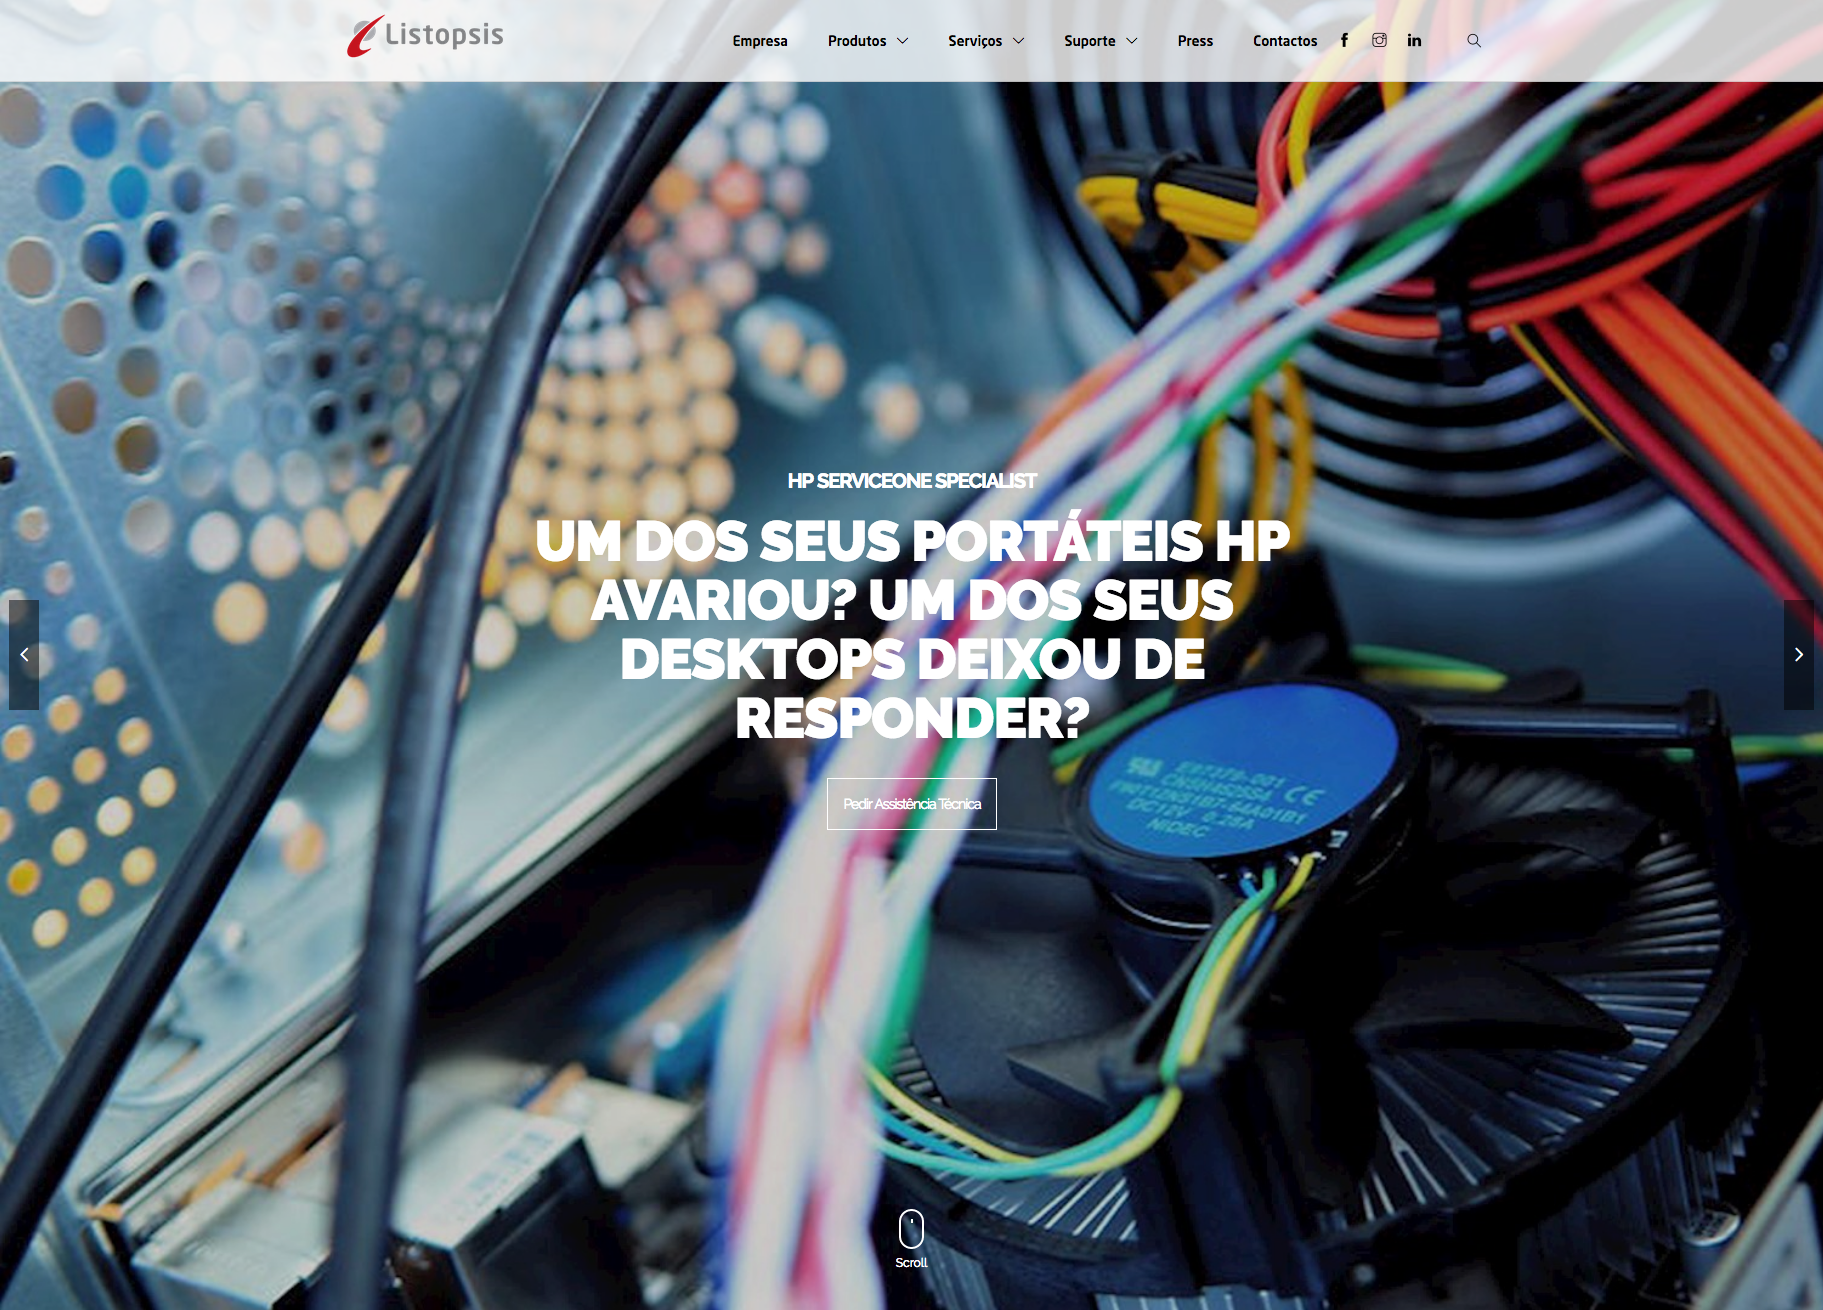Click the search magnifier icon
This screenshot has width=1823, height=1310.
(x=1474, y=40)
